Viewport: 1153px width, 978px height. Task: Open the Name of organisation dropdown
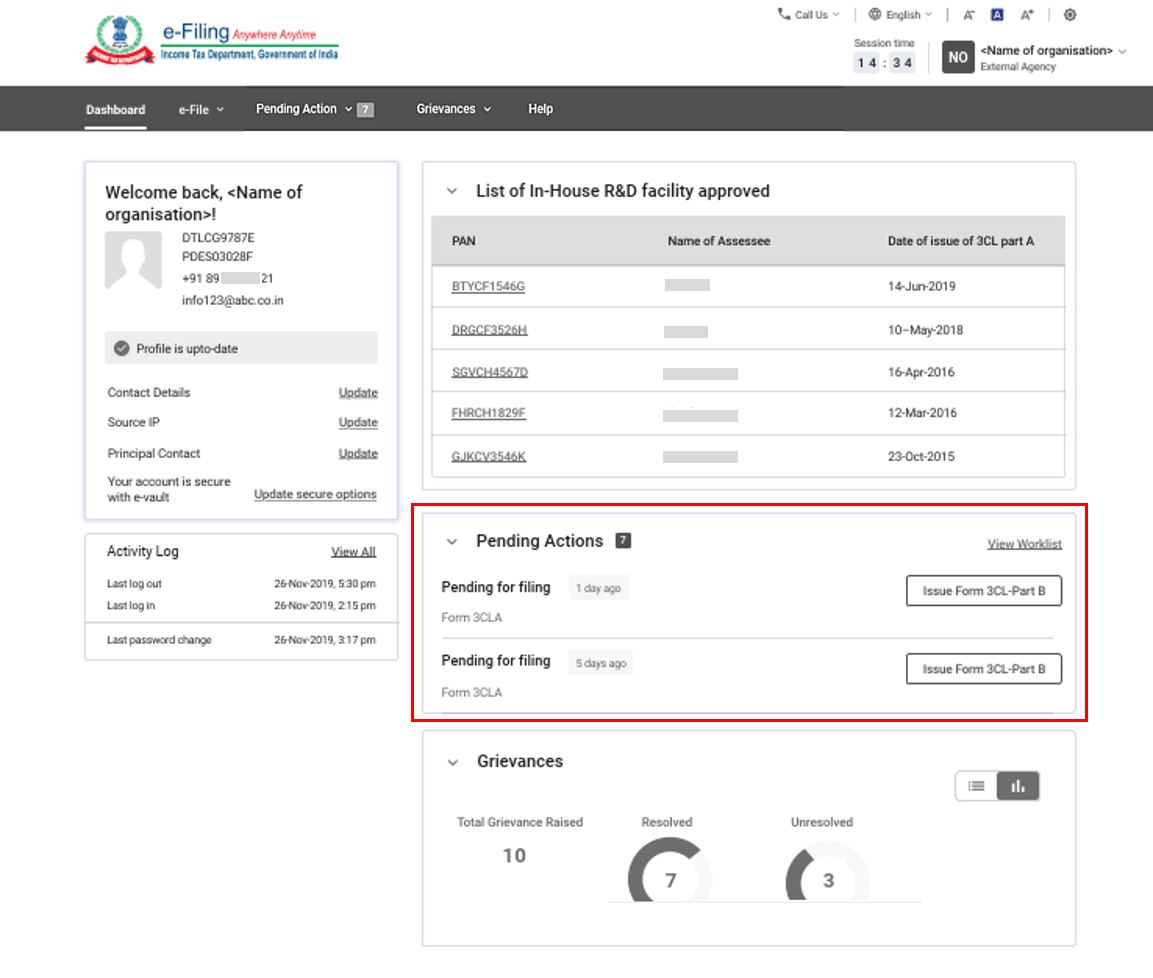coord(1045,50)
